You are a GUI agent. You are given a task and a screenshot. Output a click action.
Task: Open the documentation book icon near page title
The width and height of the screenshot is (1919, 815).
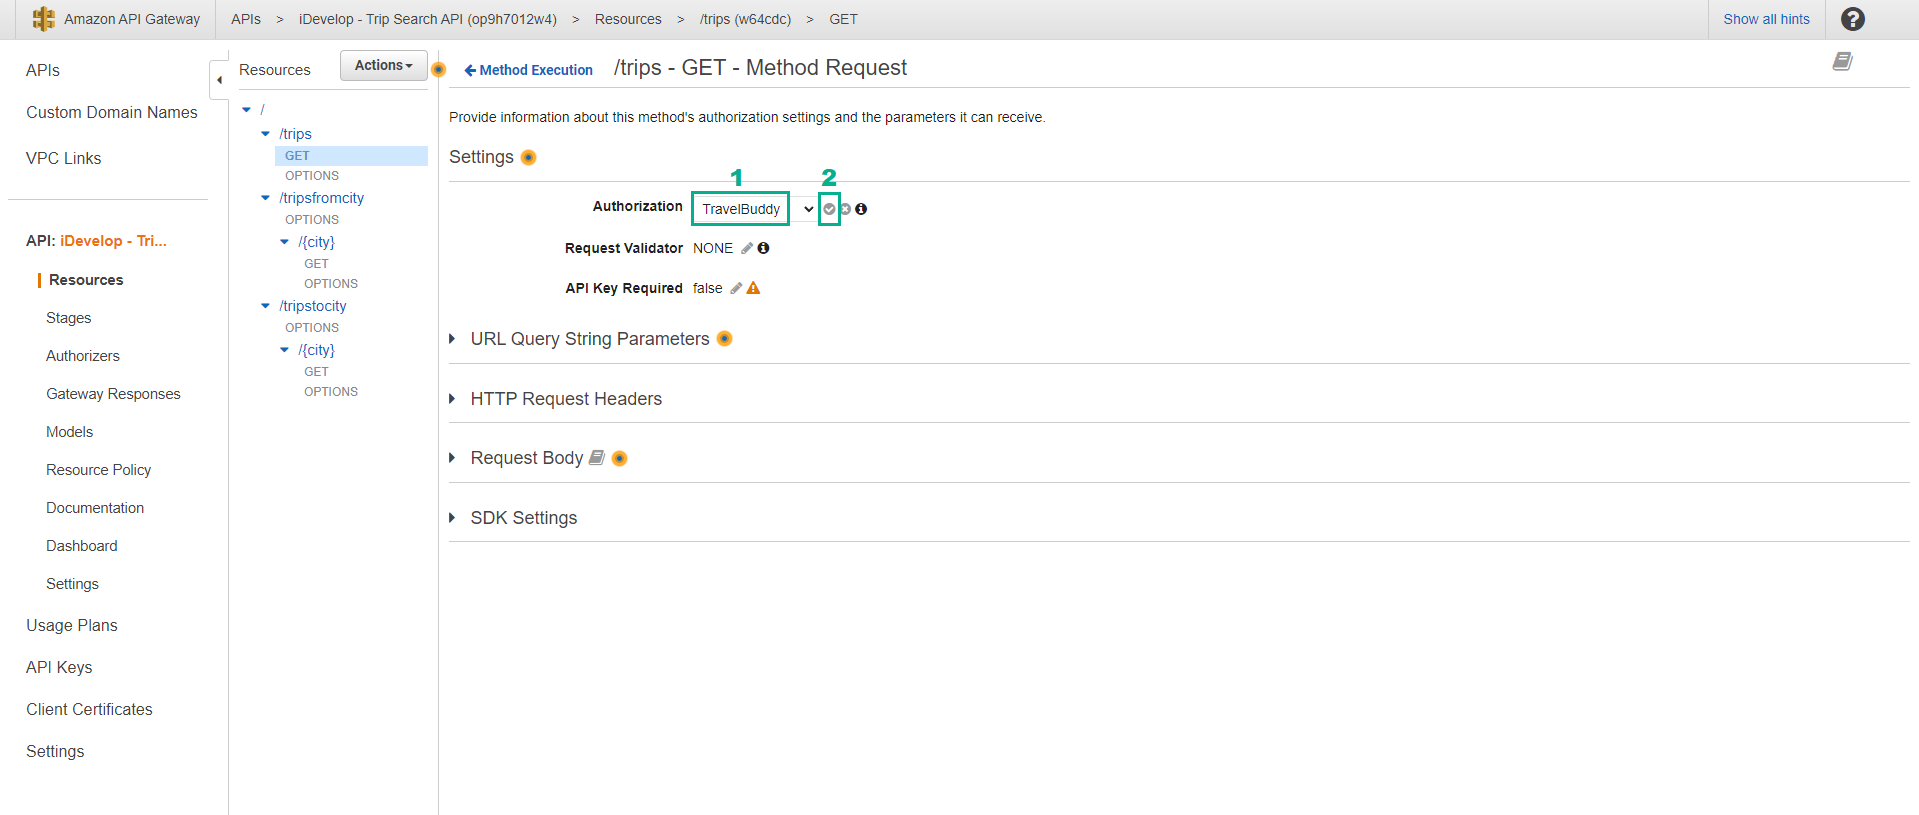pos(1842,62)
